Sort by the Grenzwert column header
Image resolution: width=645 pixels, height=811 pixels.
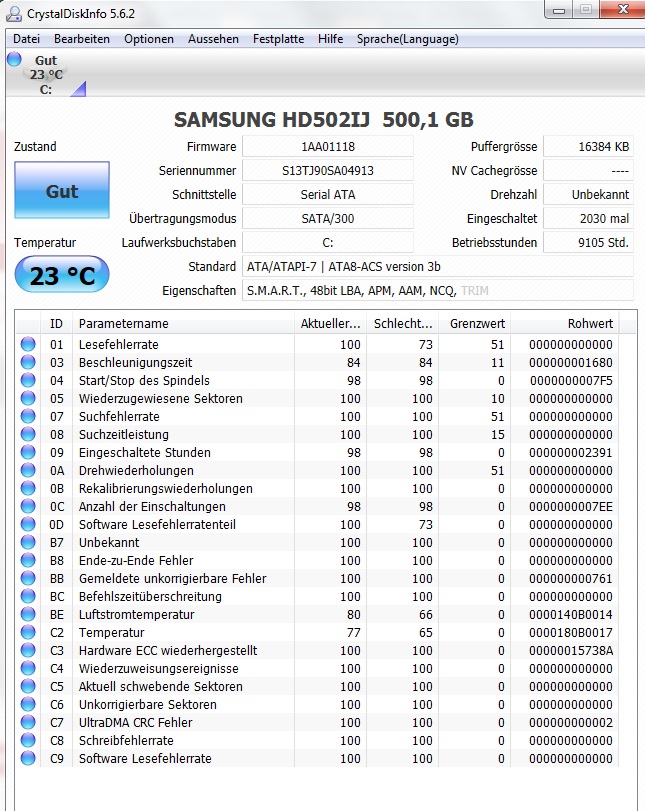click(x=475, y=324)
